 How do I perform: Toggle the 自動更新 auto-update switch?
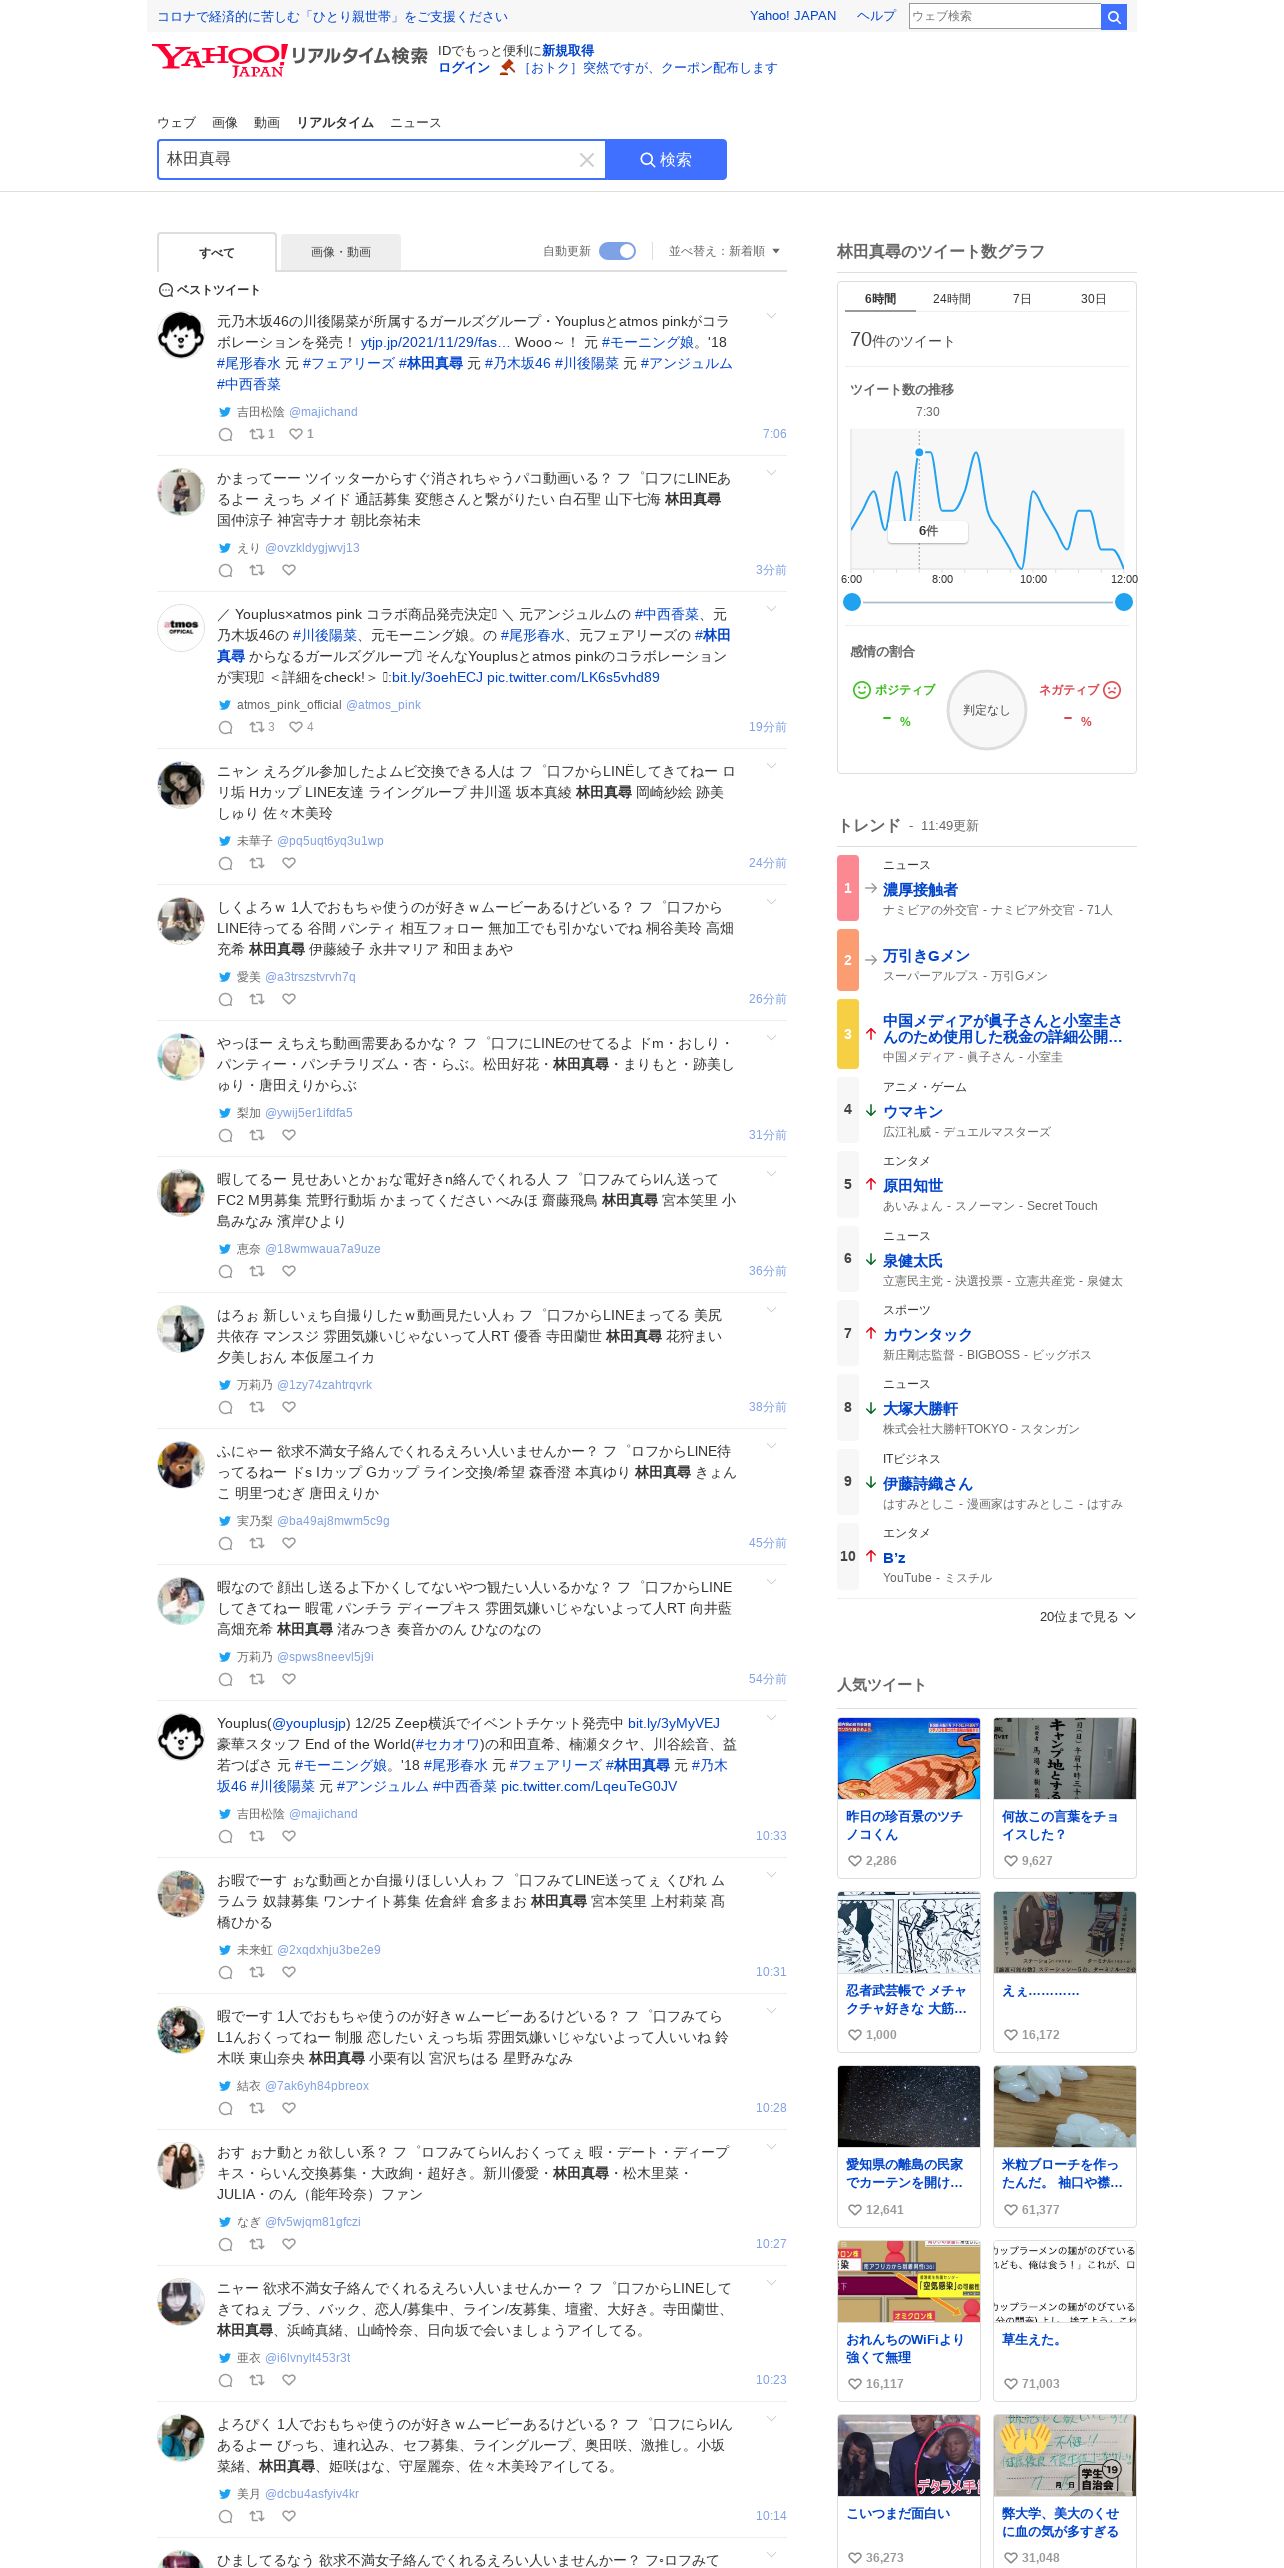pos(617,251)
